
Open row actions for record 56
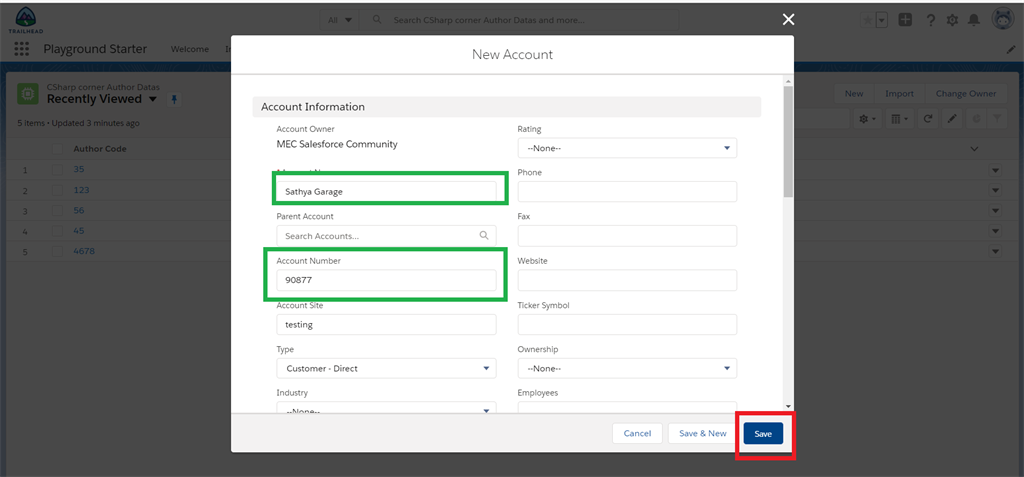coord(995,210)
